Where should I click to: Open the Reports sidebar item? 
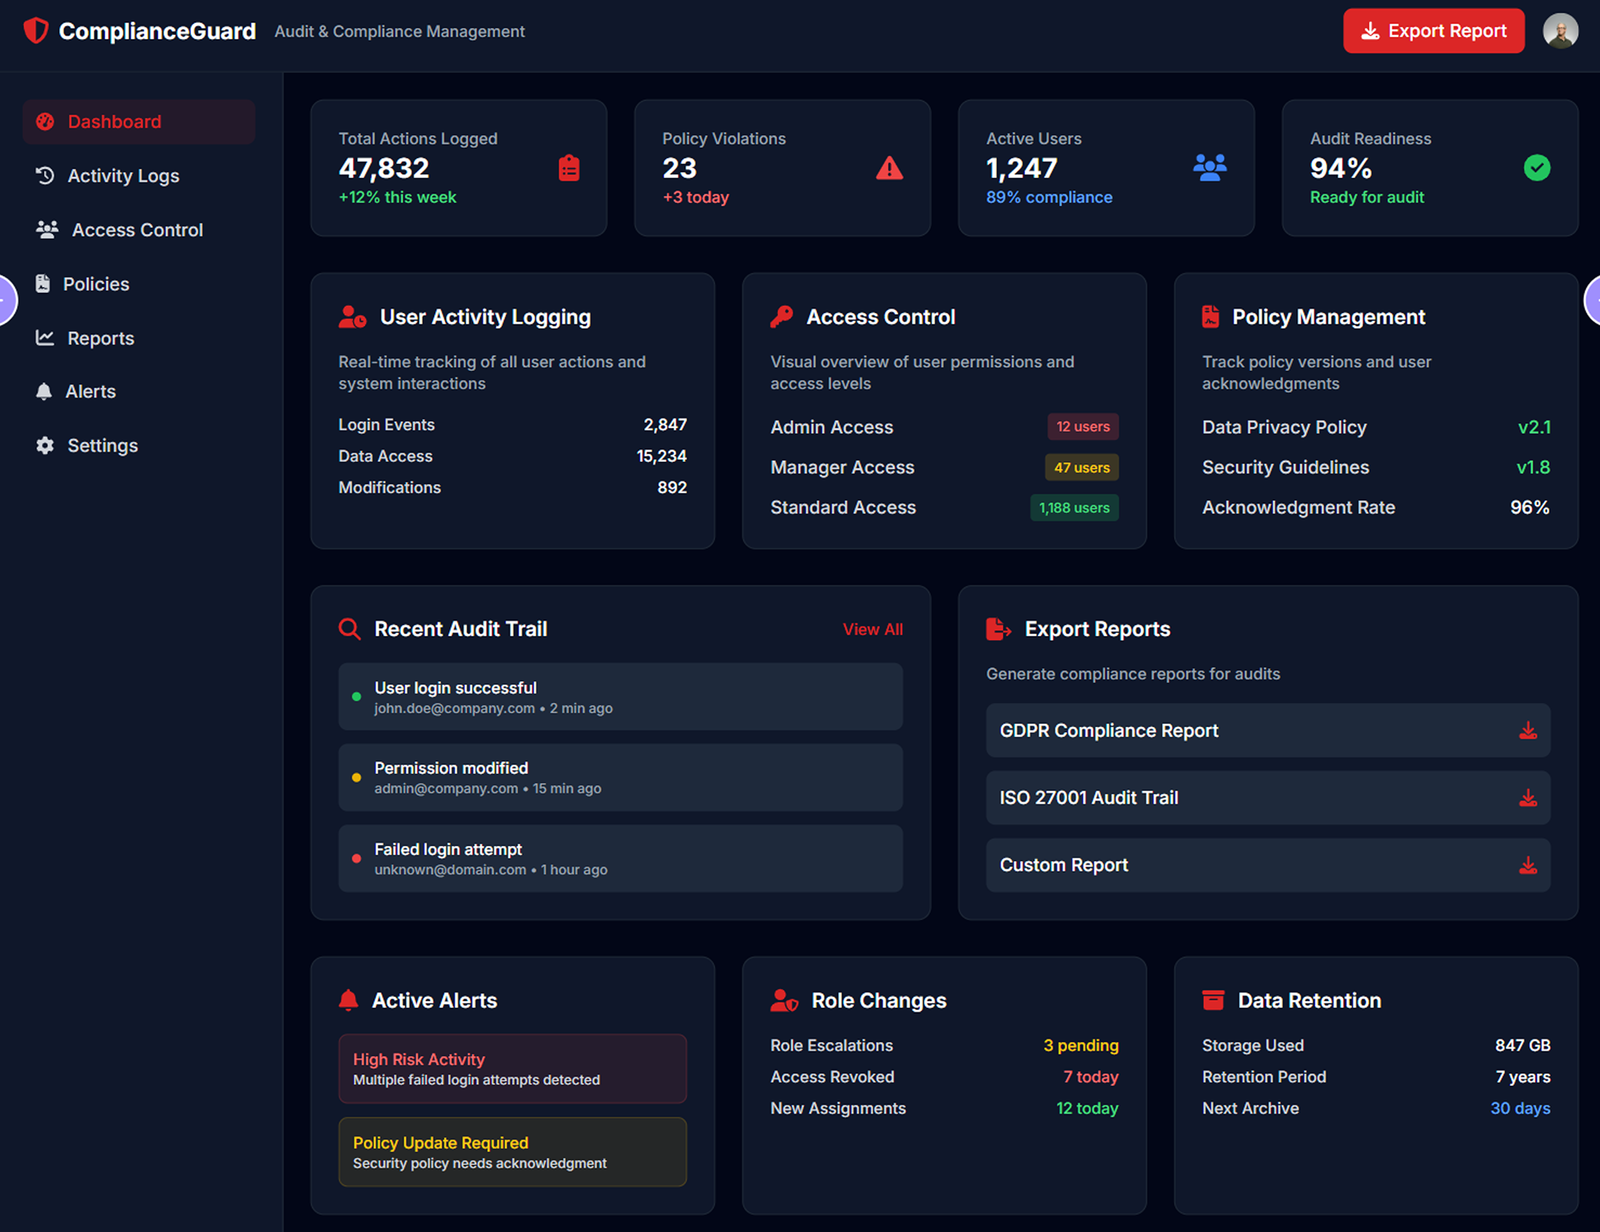100,338
